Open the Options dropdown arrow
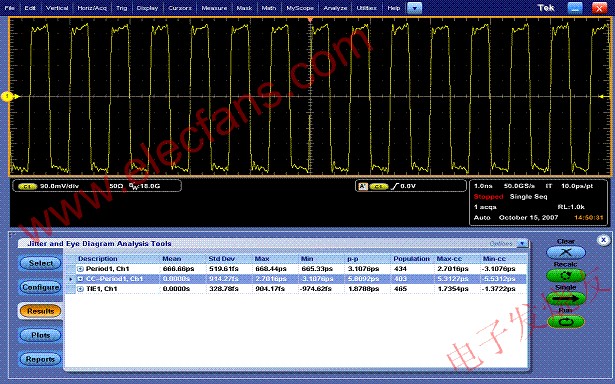This screenshot has height=384, width=615. (522, 244)
